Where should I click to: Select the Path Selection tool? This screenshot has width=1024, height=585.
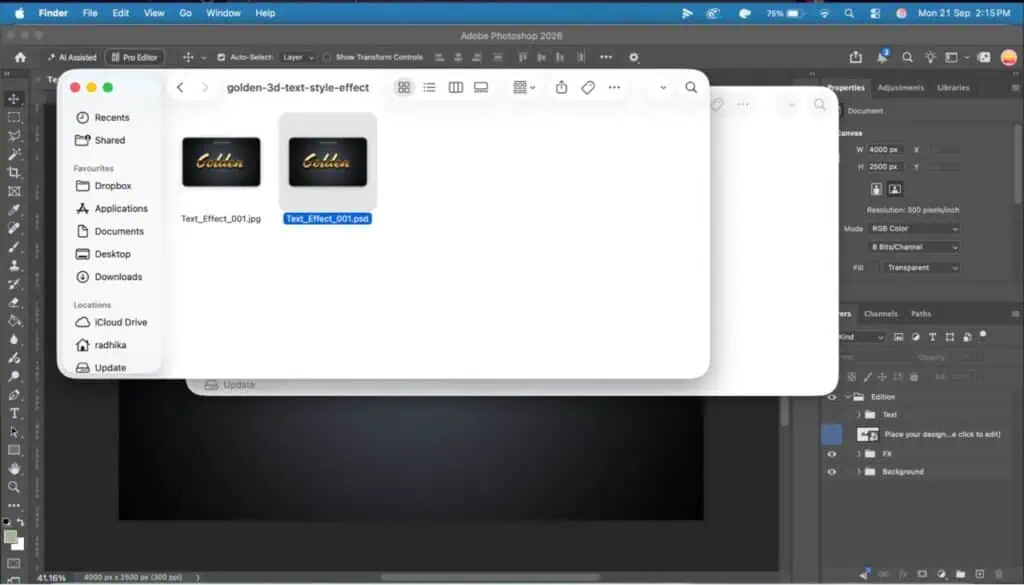(x=14, y=432)
